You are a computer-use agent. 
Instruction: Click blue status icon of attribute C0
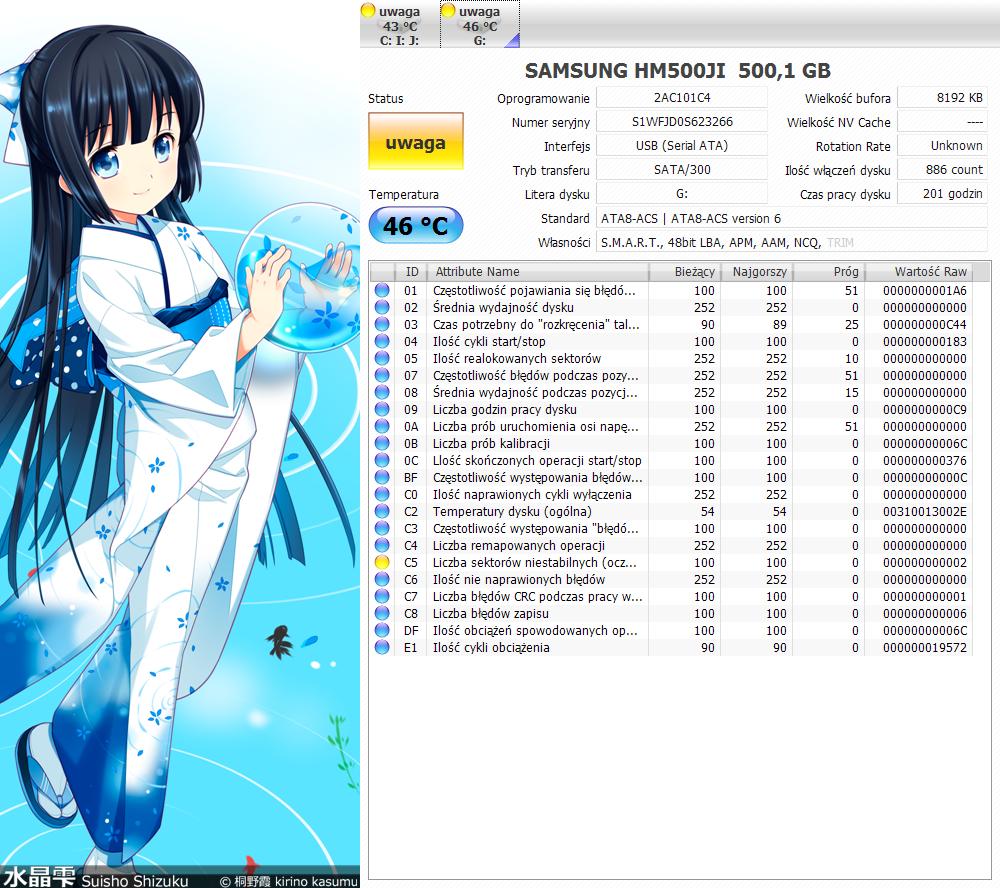point(382,494)
